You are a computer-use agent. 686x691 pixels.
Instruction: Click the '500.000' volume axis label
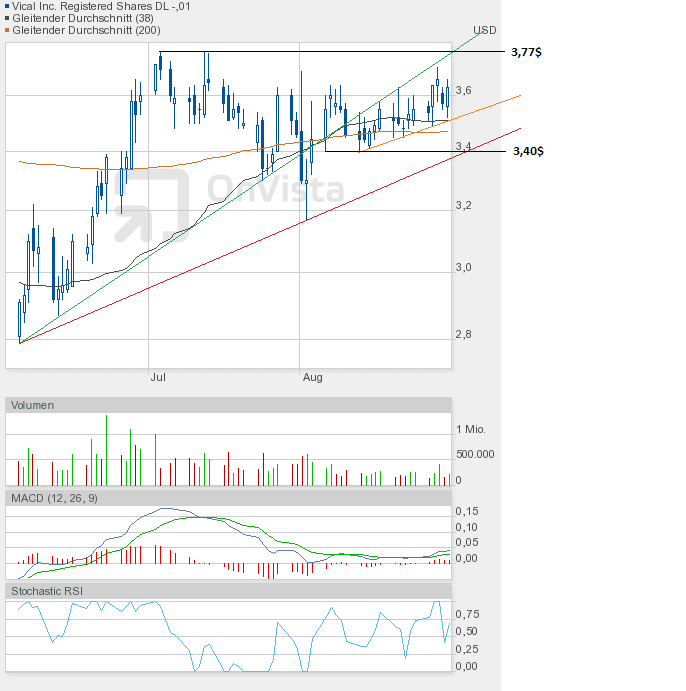point(475,454)
